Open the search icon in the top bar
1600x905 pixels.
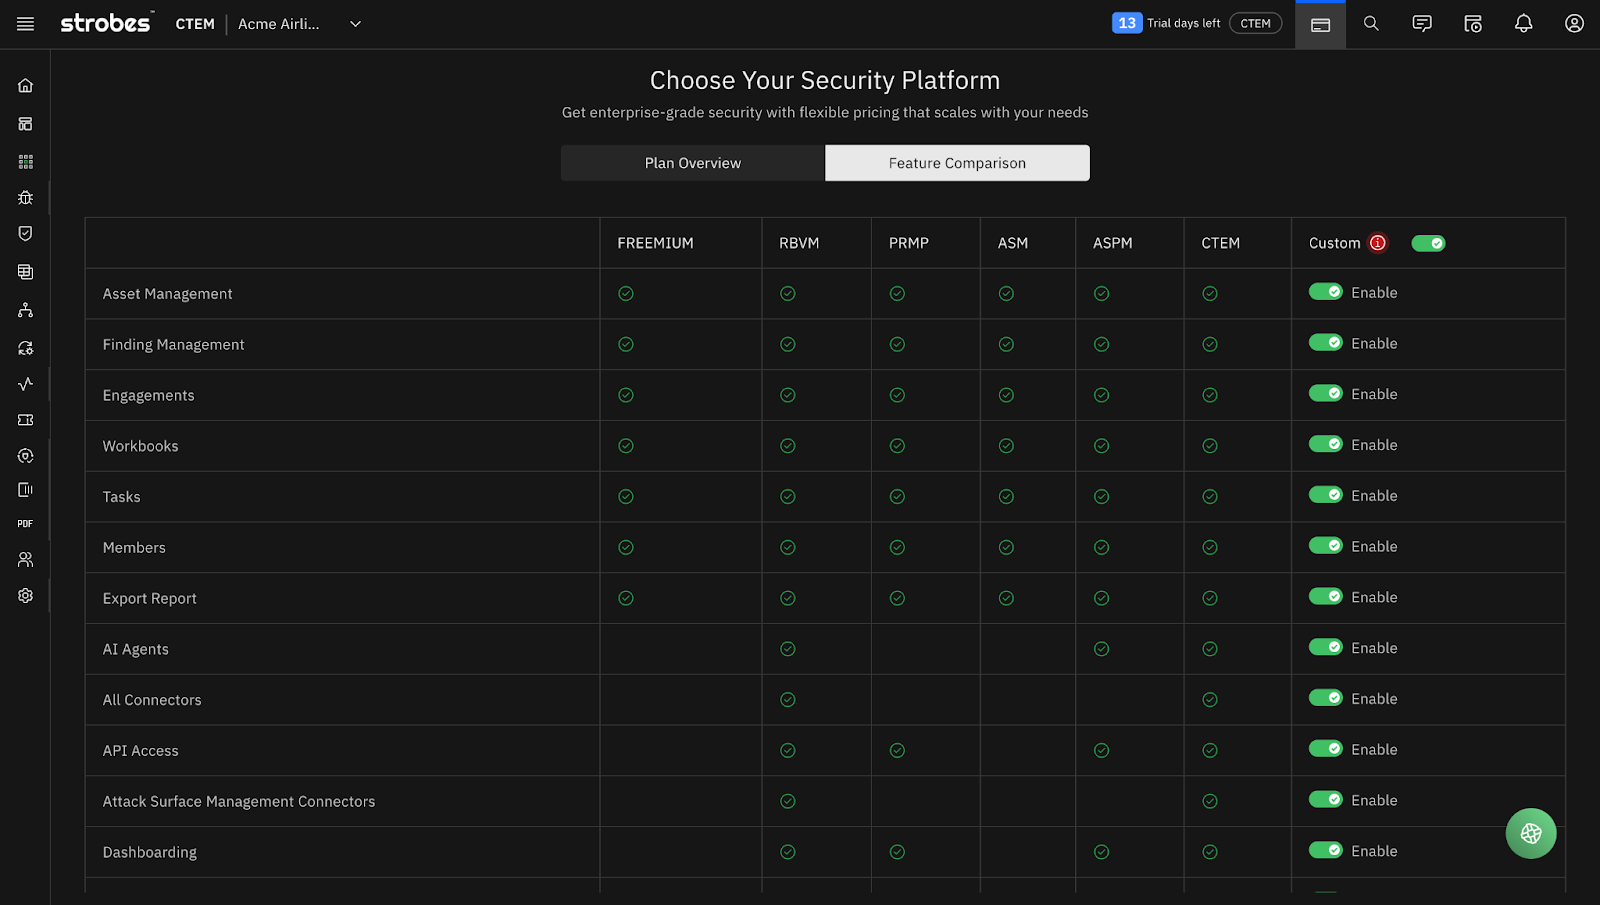tap(1371, 23)
